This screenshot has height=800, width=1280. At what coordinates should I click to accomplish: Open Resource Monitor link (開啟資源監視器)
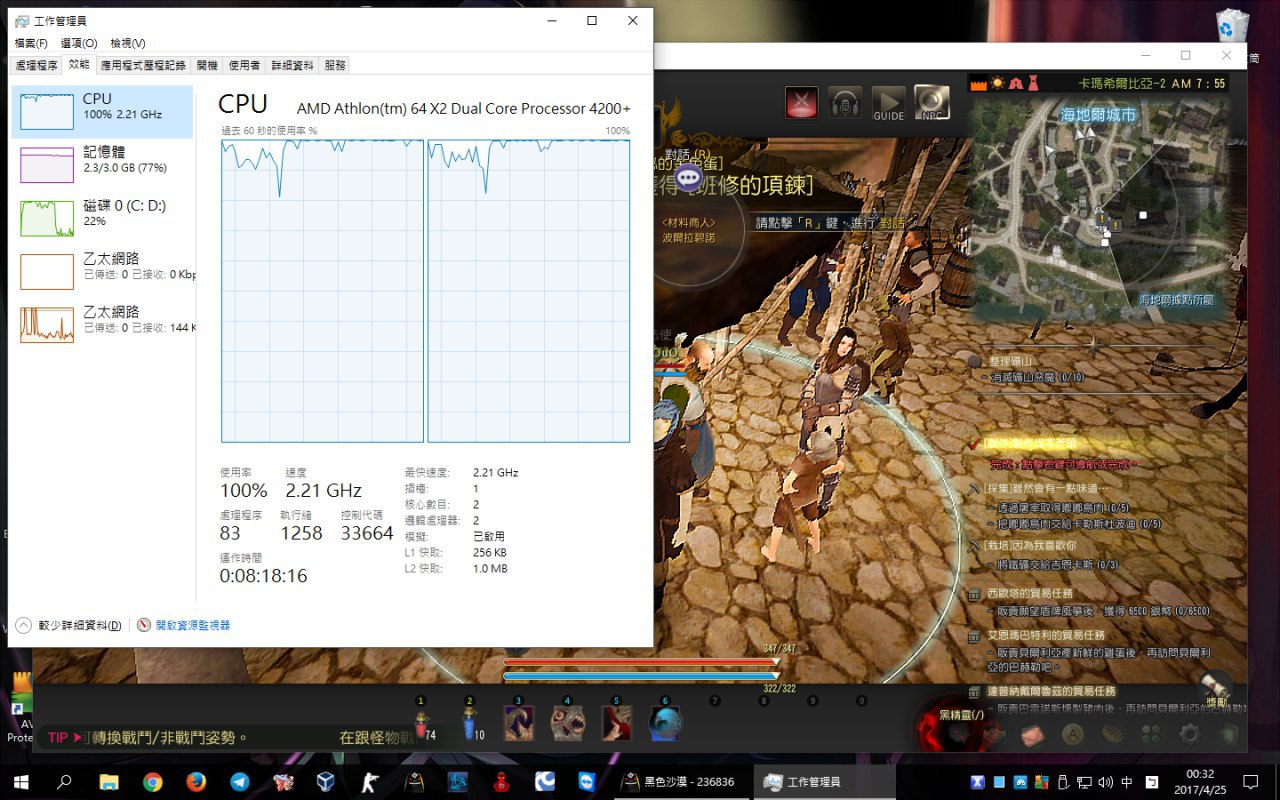(191, 625)
